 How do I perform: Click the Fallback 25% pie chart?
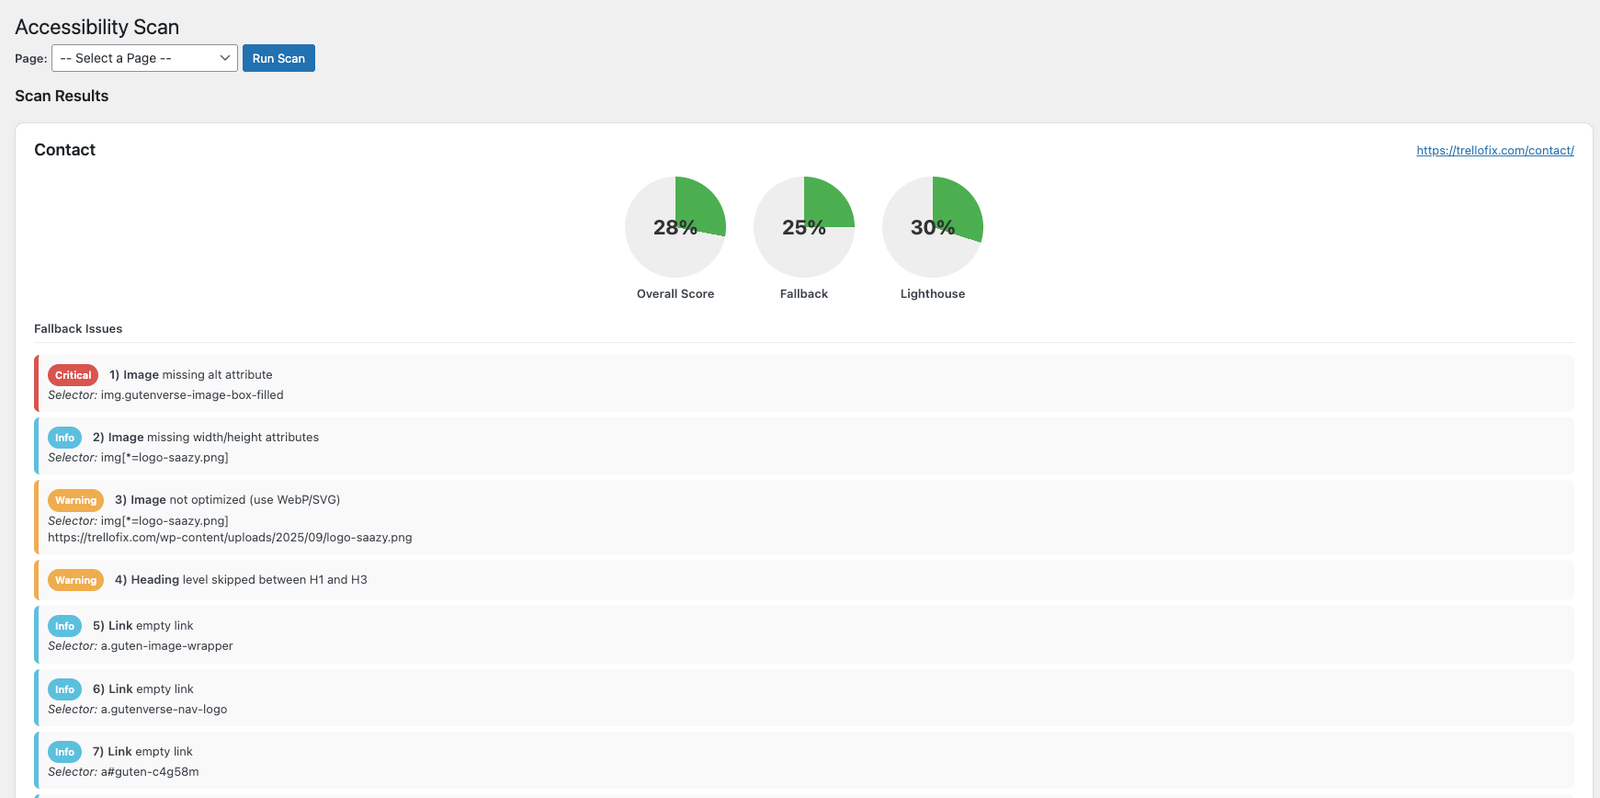(x=804, y=227)
